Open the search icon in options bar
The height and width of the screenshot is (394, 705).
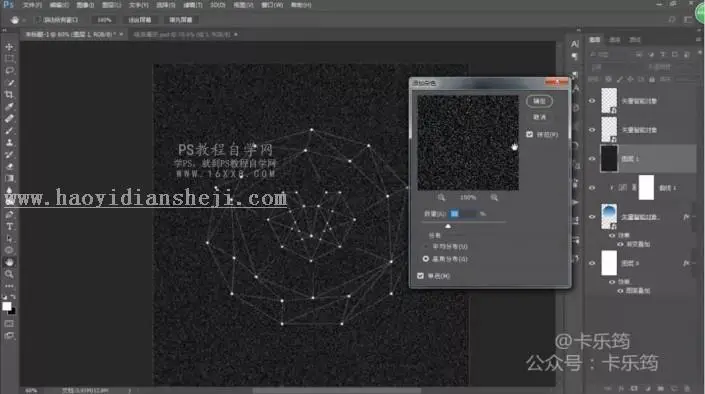tap(672, 20)
